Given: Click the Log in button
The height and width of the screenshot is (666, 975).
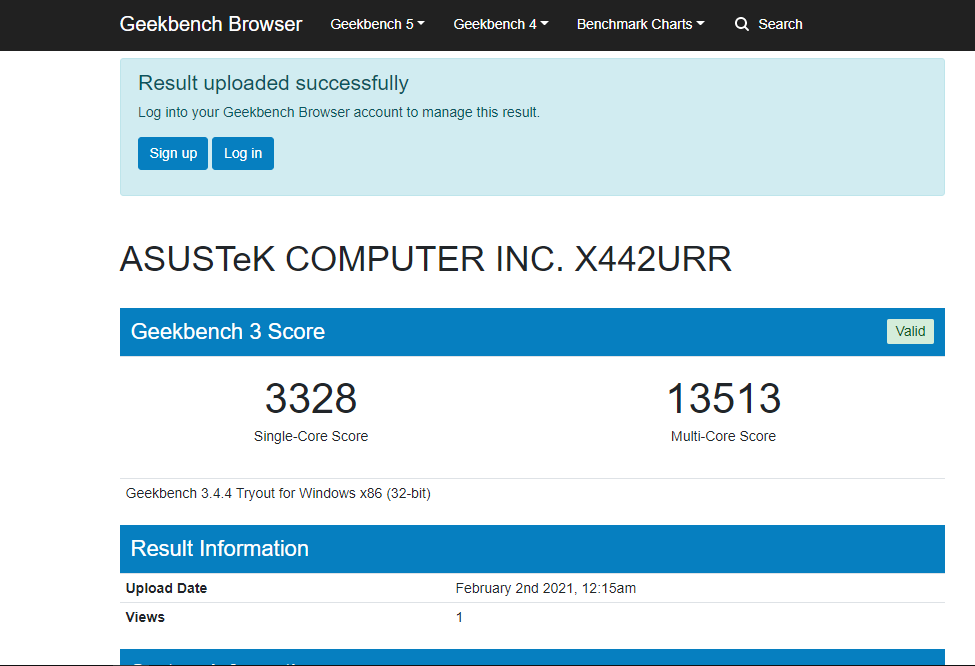Looking at the screenshot, I should 243,154.
